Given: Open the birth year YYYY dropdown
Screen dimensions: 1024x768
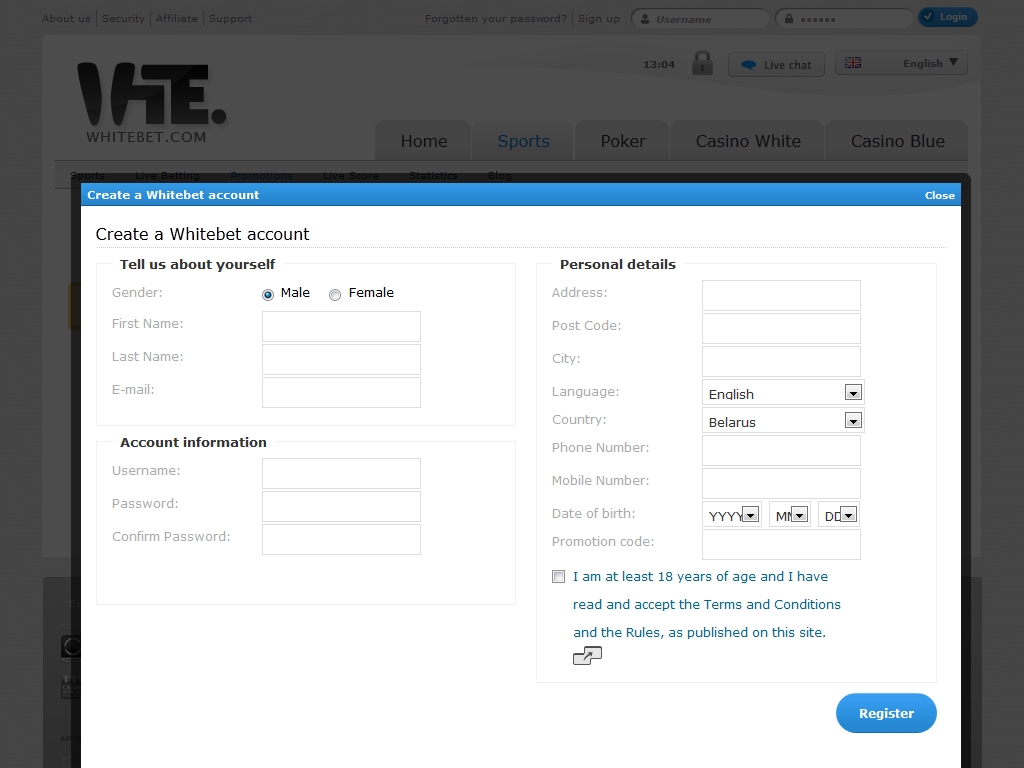Looking at the screenshot, I should [750, 515].
